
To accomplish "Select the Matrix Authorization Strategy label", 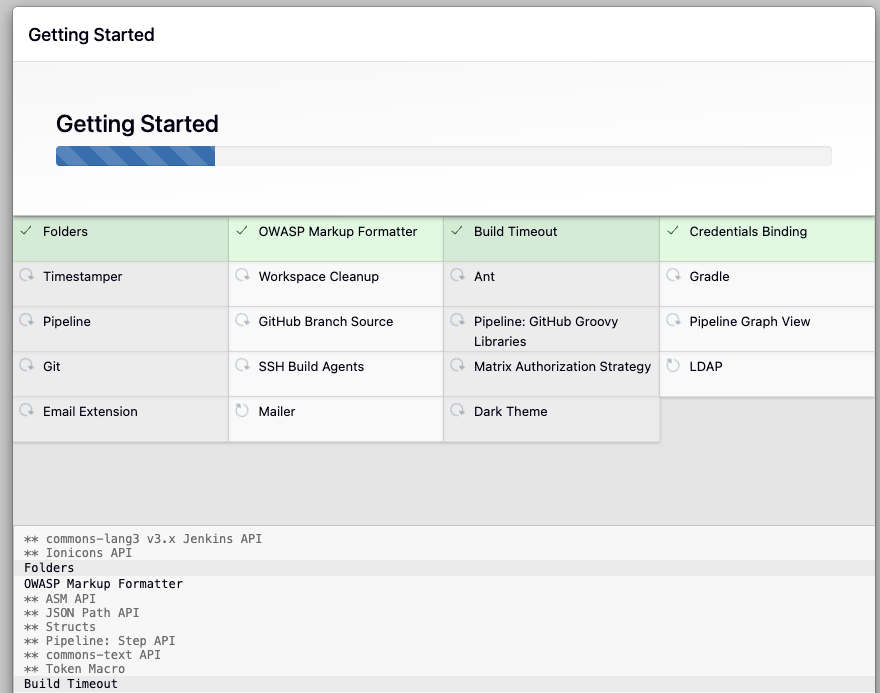I will click(x=562, y=366).
